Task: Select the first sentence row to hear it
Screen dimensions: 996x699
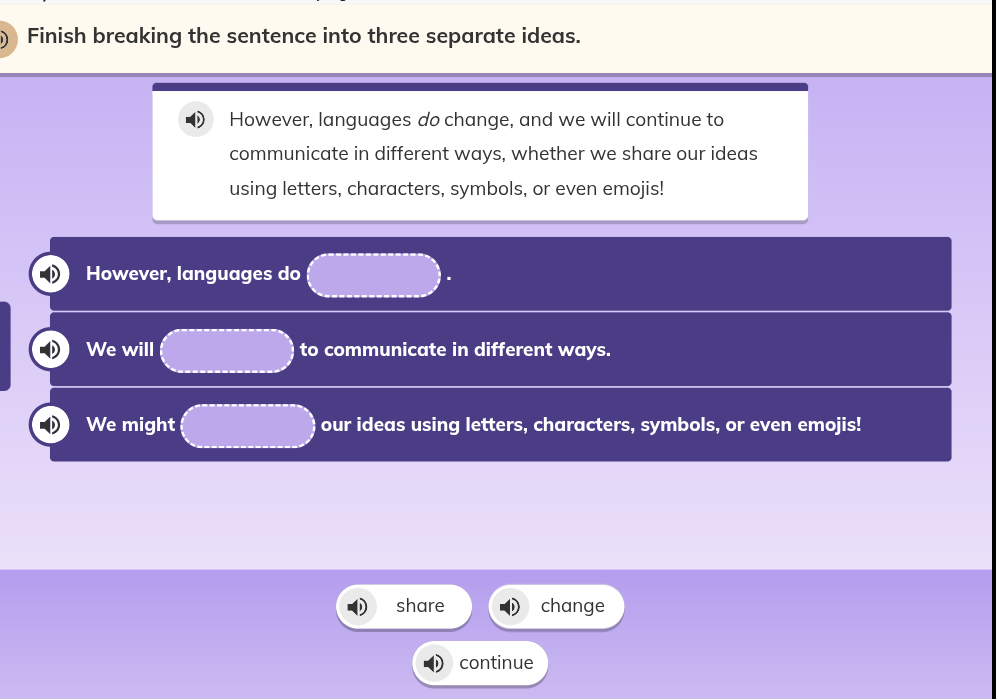Action: (x=600, y=273)
